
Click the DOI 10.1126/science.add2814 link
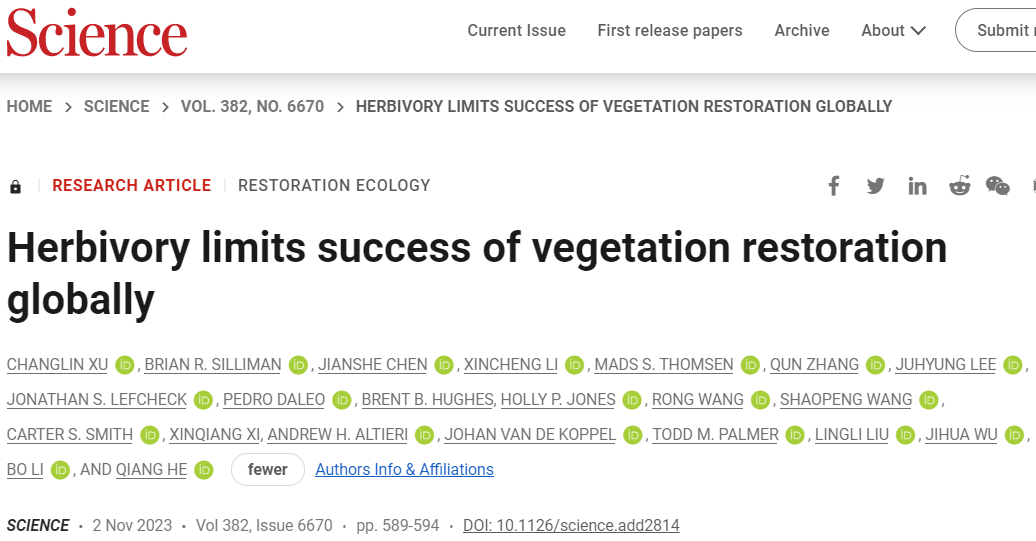572,525
